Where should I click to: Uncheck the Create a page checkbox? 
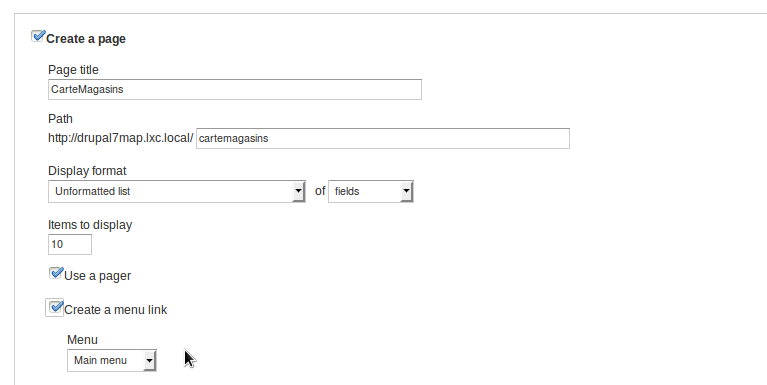coord(38,36)
